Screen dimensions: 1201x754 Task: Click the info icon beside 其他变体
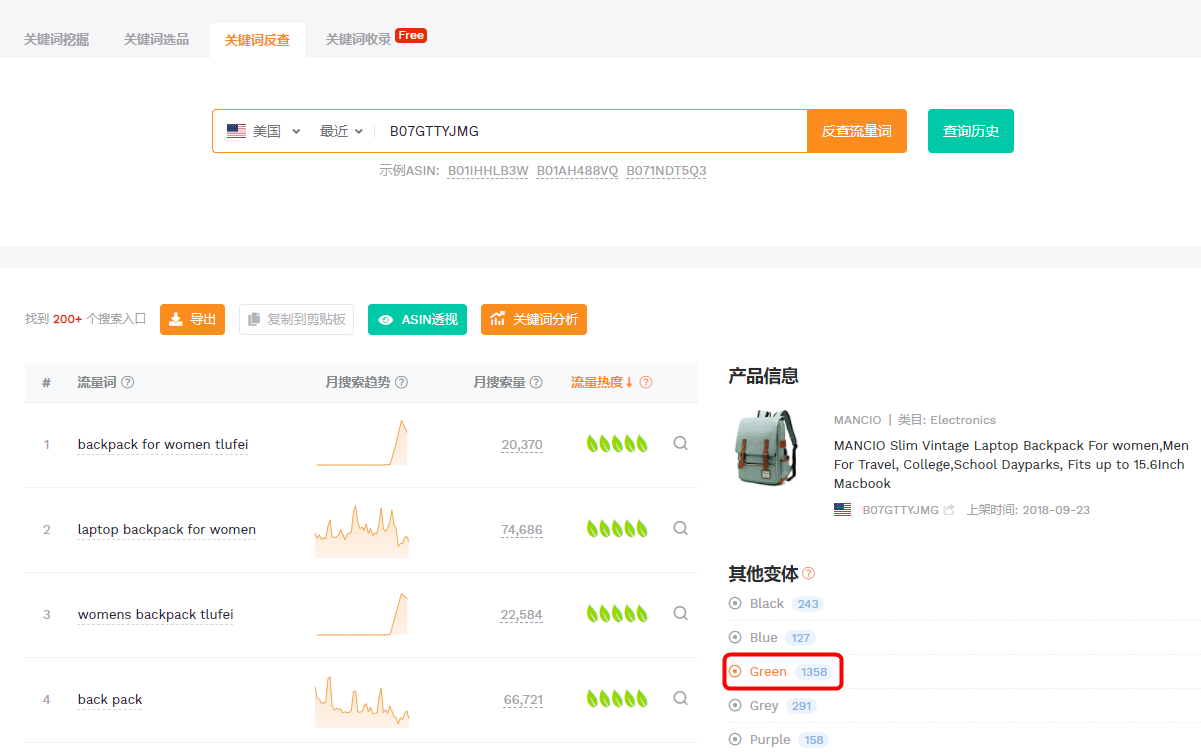click(x=808, y=573)
